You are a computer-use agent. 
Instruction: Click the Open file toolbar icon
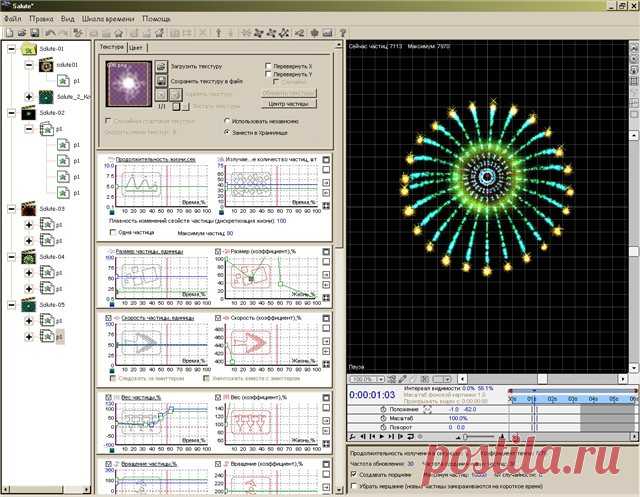point(22,33)
